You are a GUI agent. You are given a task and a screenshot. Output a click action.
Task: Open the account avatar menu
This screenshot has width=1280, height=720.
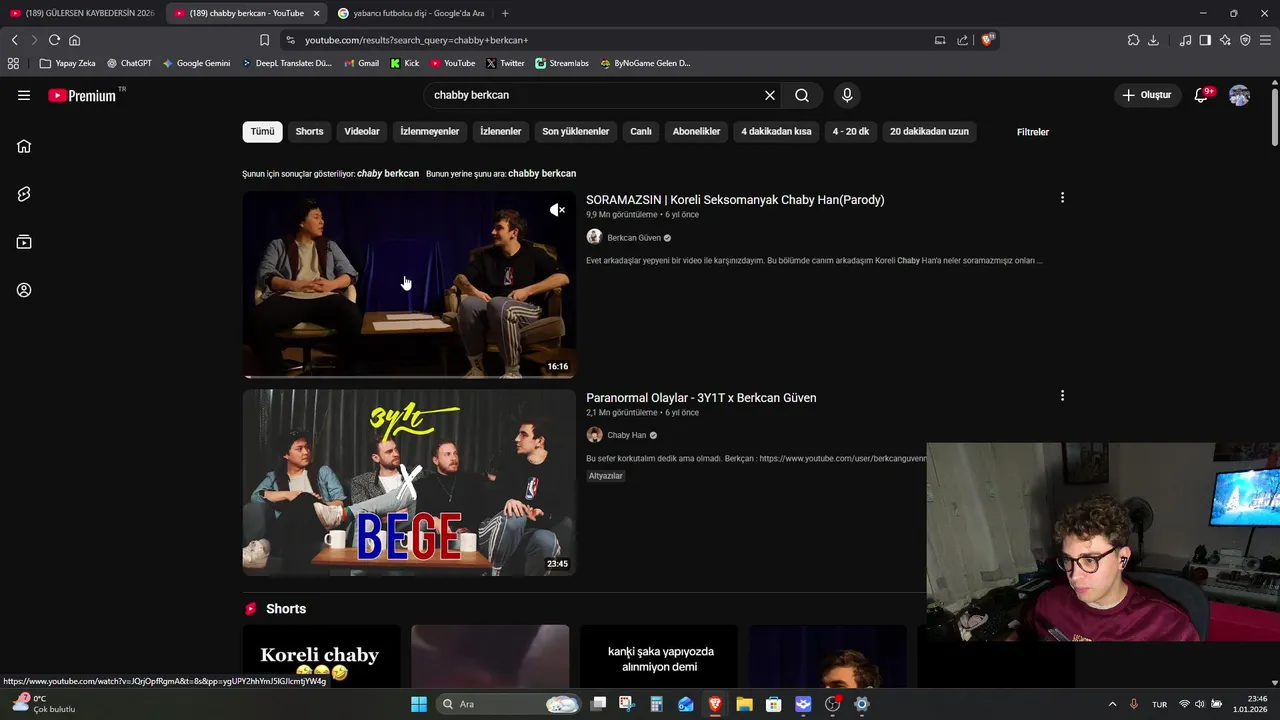[x=1239, y=95]
